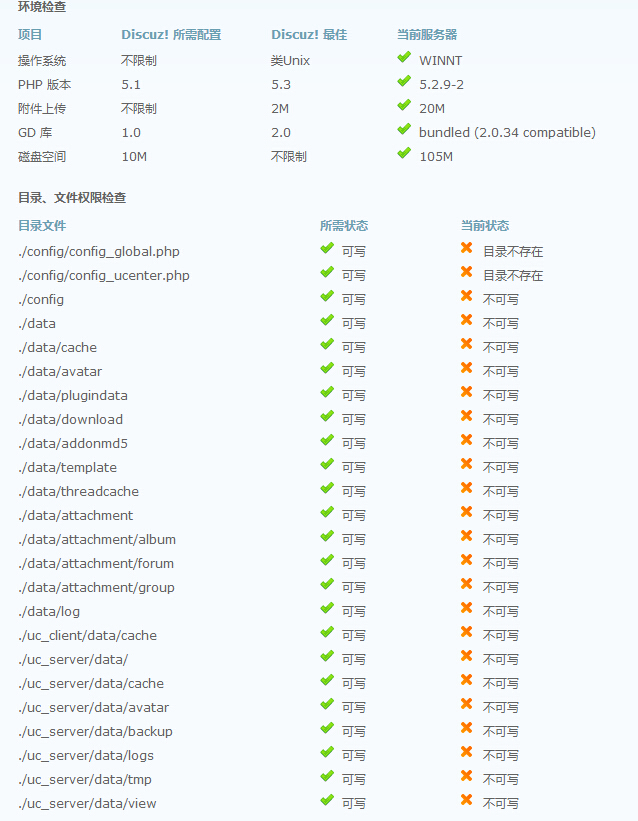Click green check in ./uc_server/data/cache row

(327, 680)
